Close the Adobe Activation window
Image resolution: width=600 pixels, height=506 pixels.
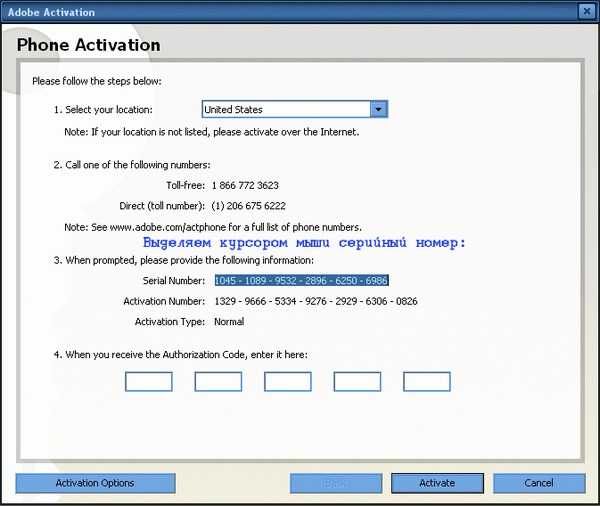tap(587, 11)
